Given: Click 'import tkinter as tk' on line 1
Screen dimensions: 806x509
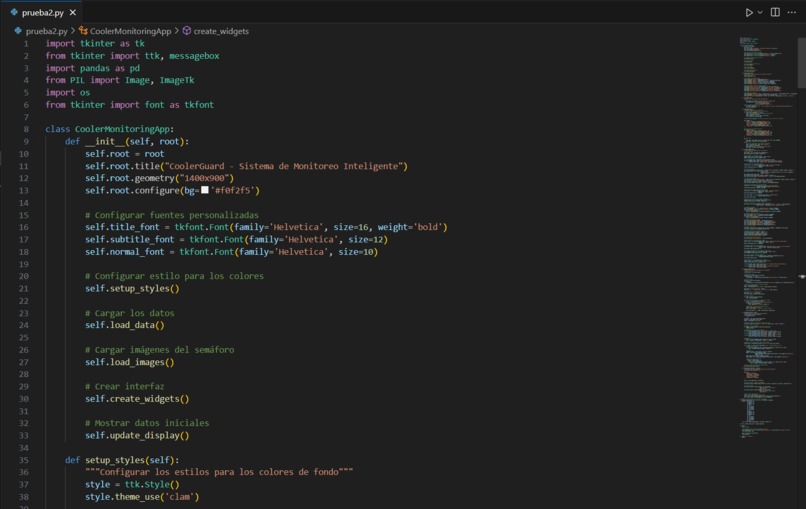Looking at the screenshot, I should pos(95,44).
